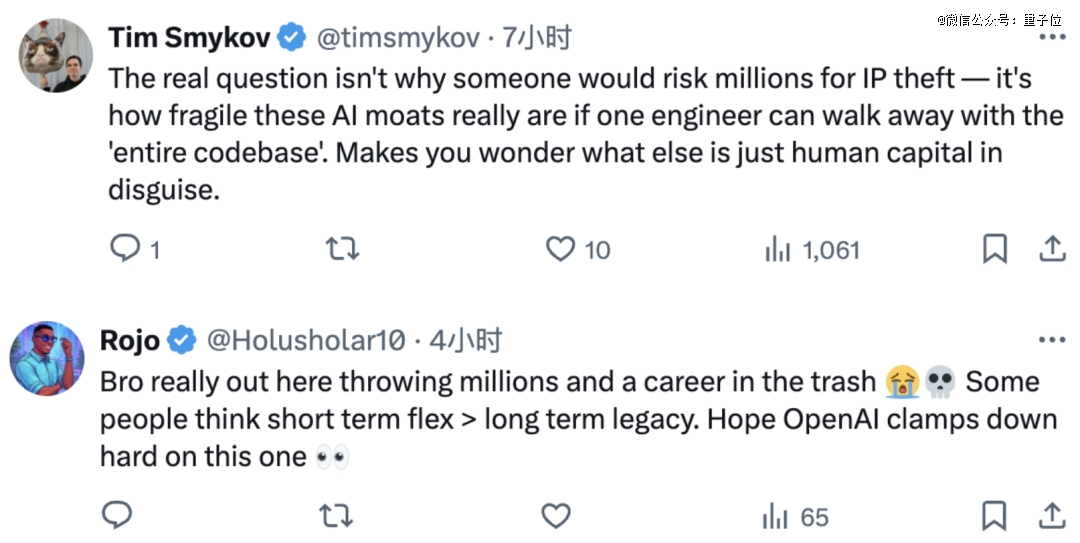
Task: Click Tim Smykov display name
Action: click(x=190, y=38)
